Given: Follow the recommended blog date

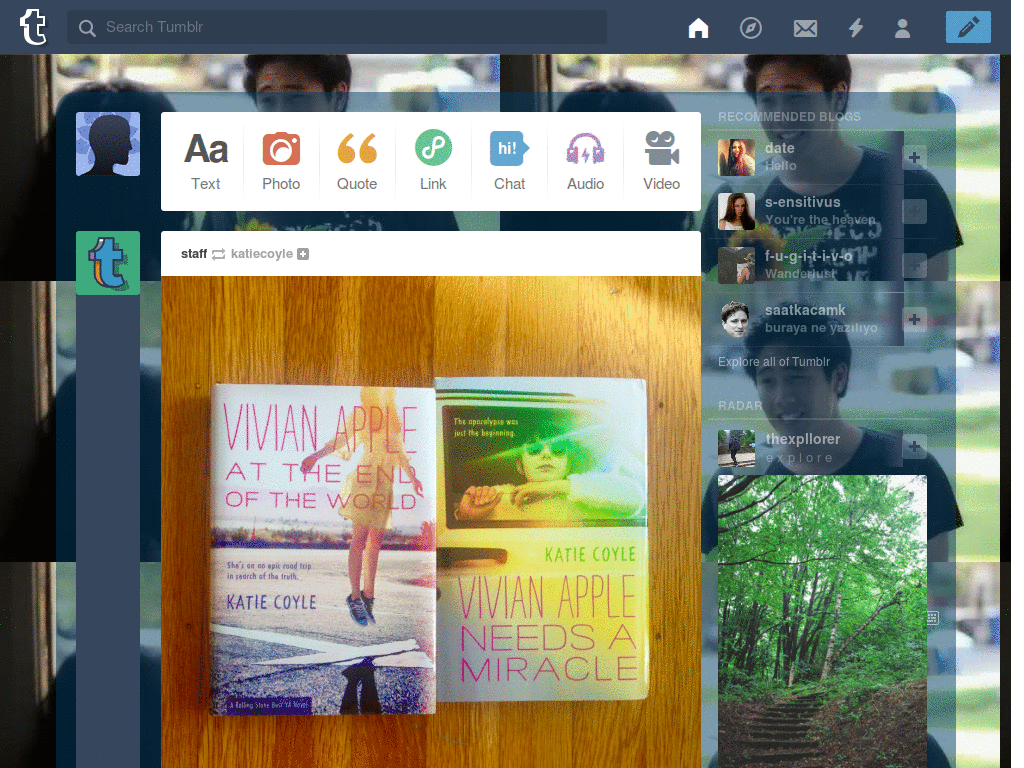Looking at the screenshot, I should click(914, 157).
